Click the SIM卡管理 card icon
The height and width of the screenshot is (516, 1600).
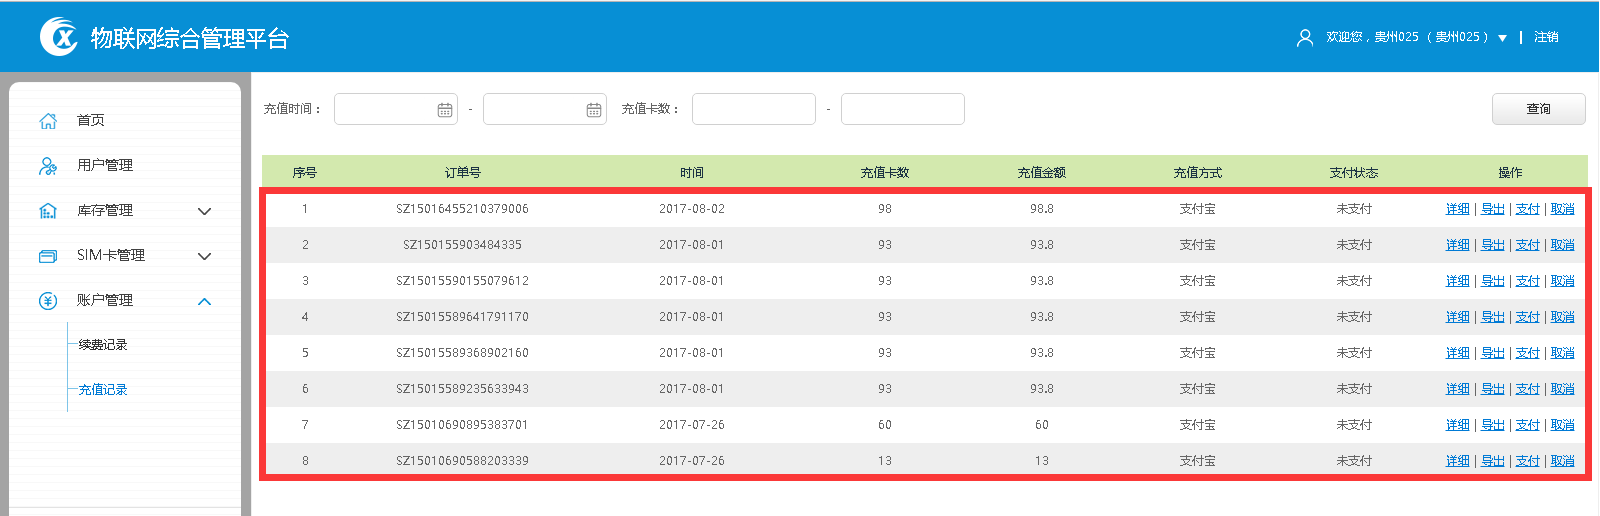(x=48, y=256)
